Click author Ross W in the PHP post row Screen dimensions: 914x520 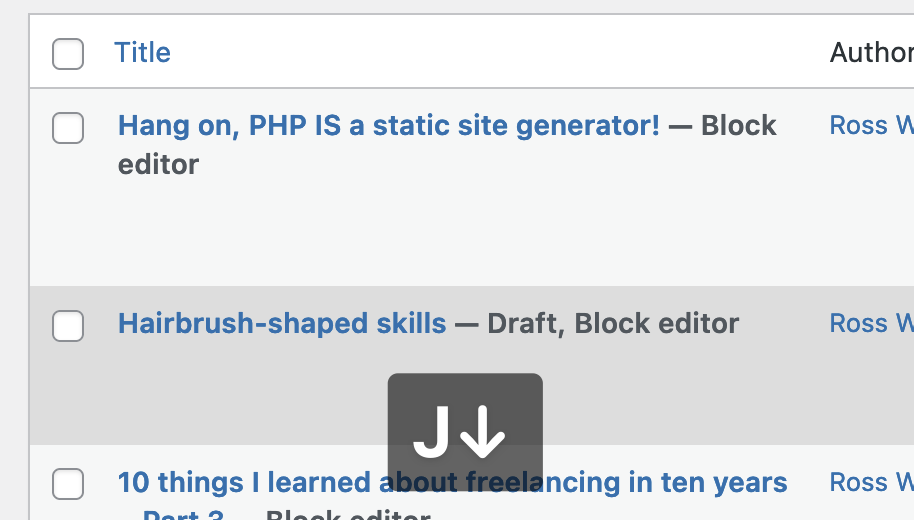(x=870, y=126)
